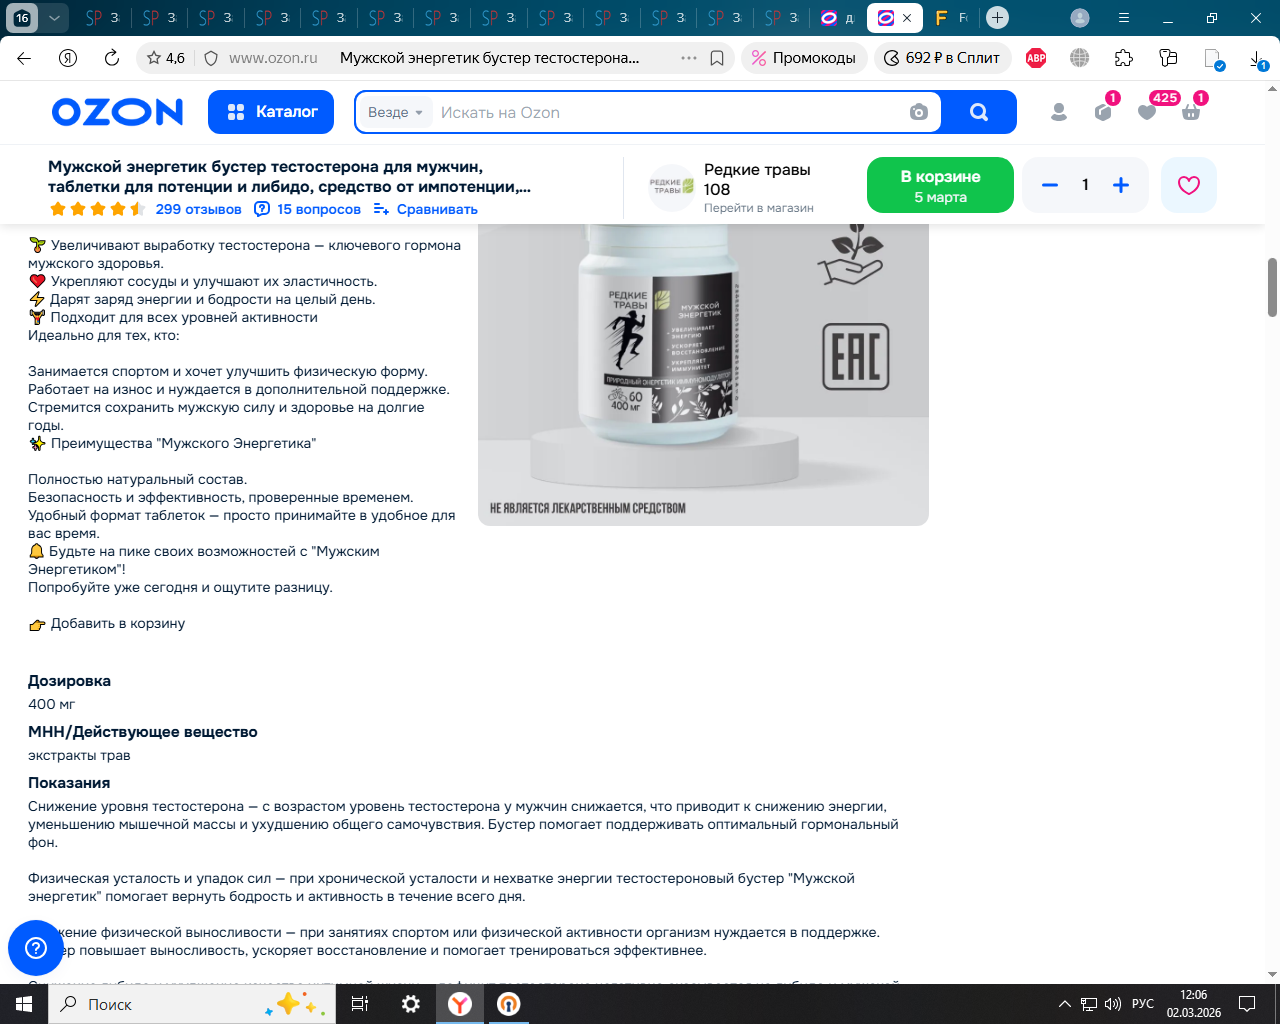Open the shopping cart basket icon

click(1190, 112)
